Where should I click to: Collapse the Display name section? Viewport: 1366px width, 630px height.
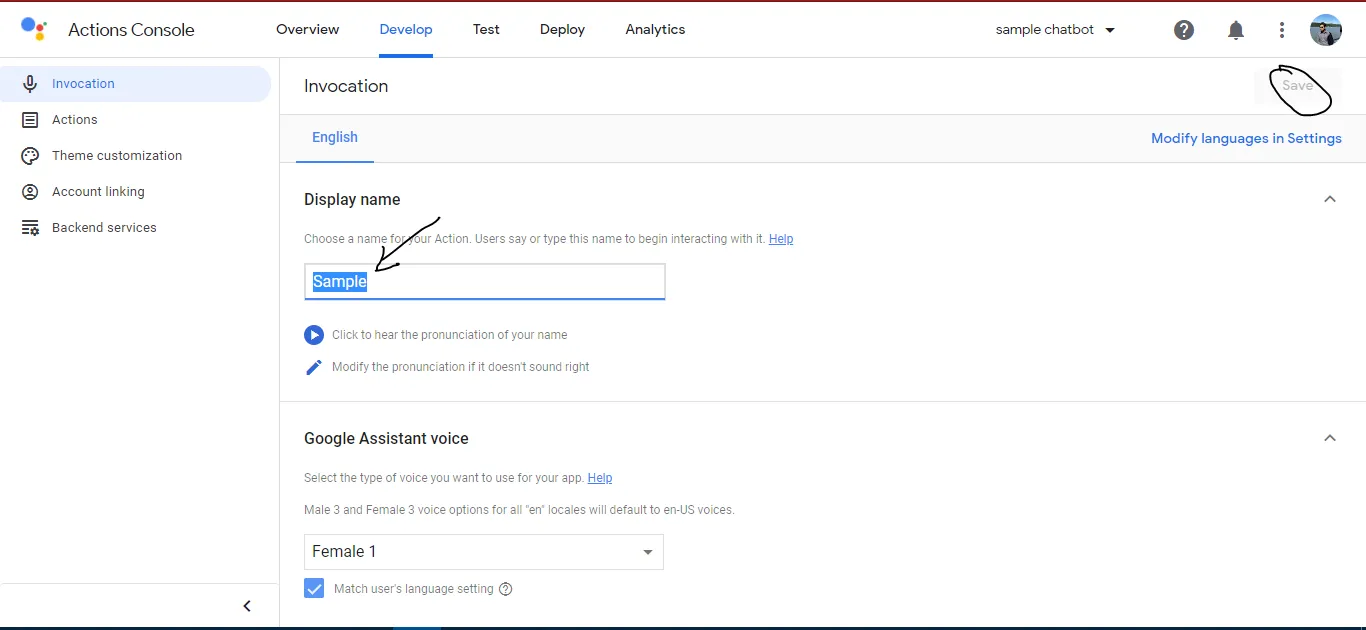pyautogui.click(x=1330, y=199)
